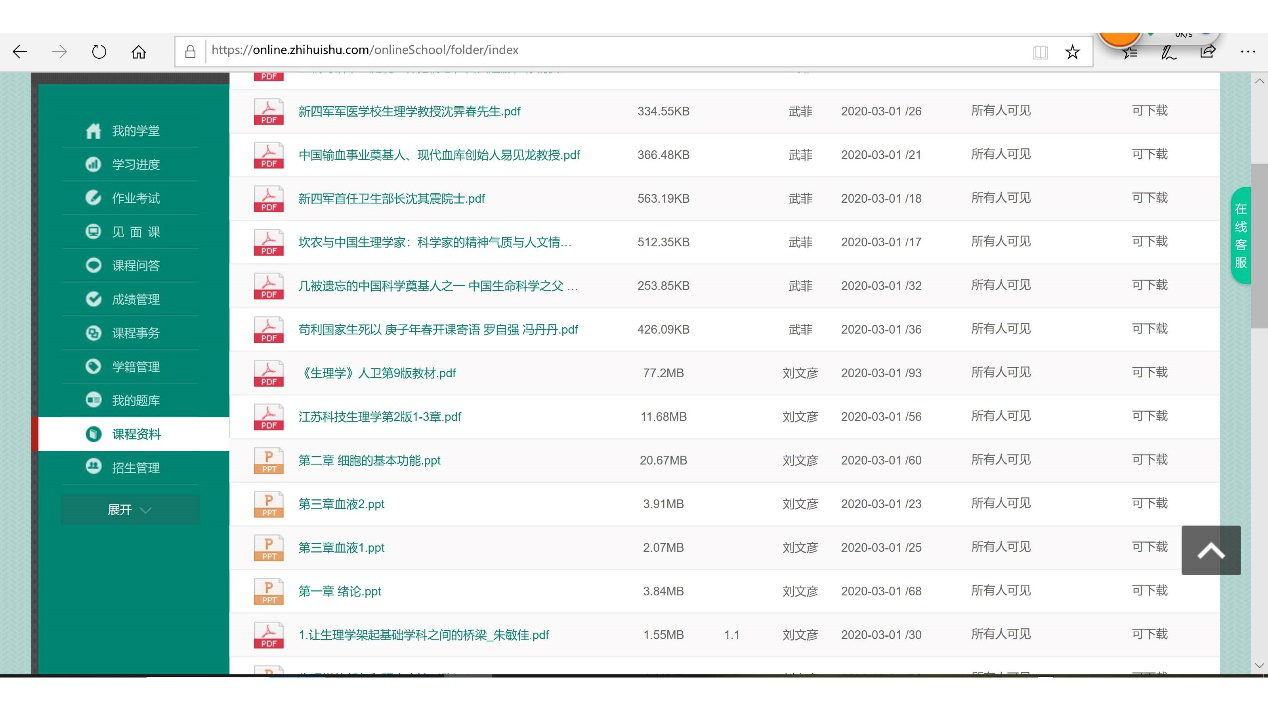
Task: Open 成绩管理 from sidebar
Action: pyautogui.click(x=135, y=299)
